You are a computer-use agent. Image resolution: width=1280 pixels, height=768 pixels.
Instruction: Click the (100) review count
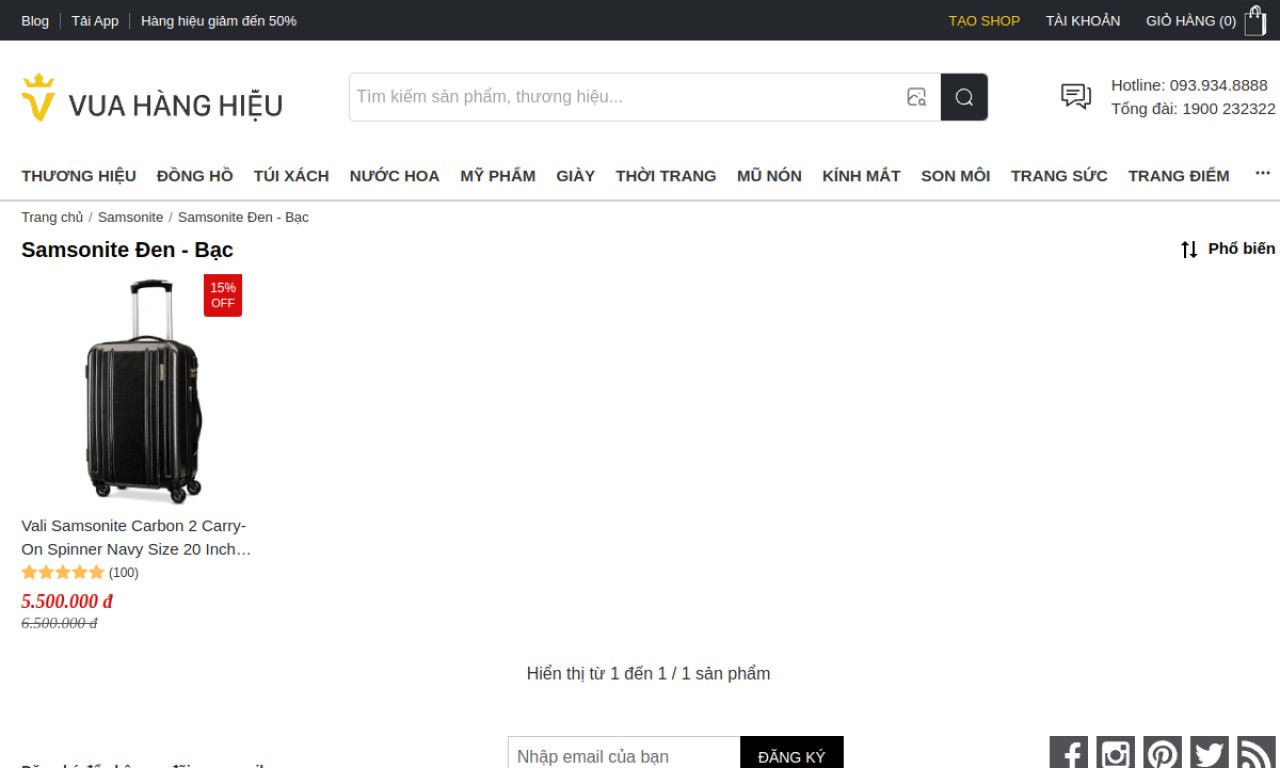pos(124,573)
